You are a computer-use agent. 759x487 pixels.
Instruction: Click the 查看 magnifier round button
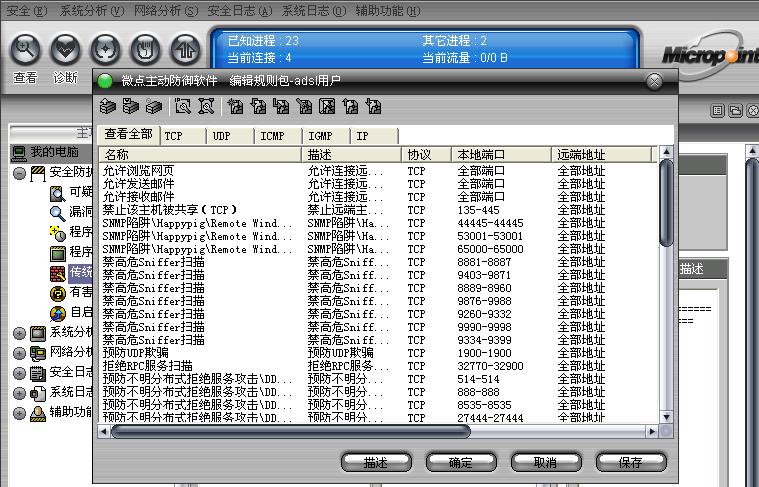(25, 49)
